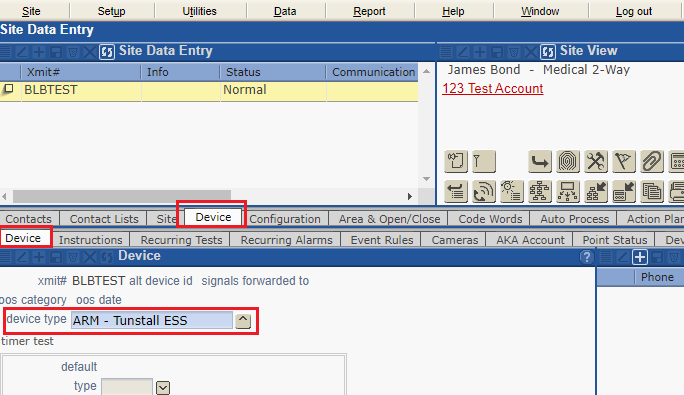Open the Report menu
The image size is (684, 395).
point(369,11)
